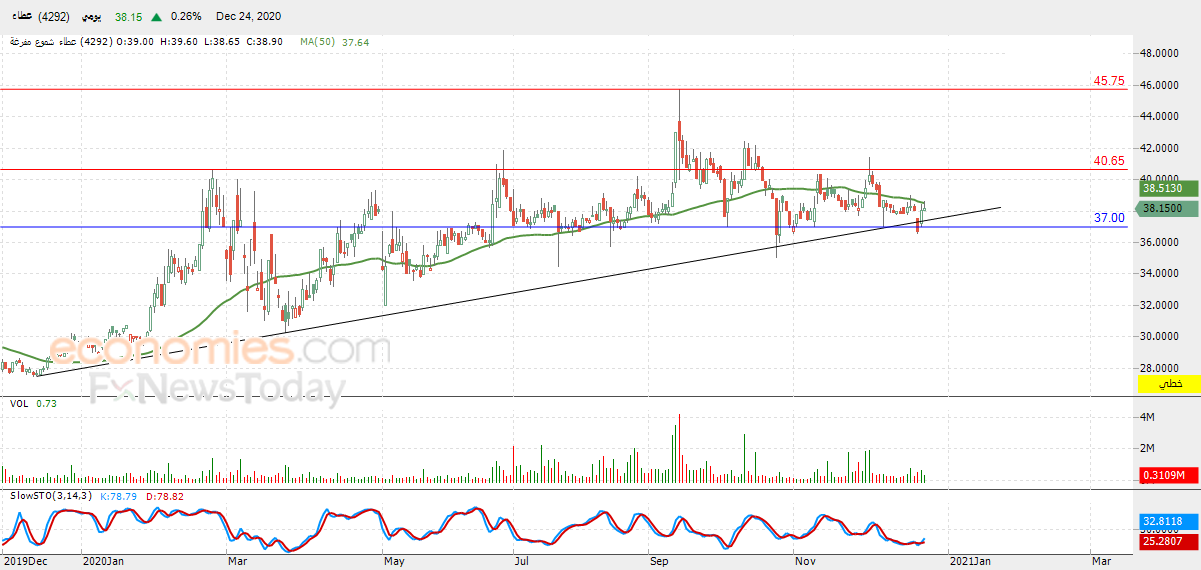This screenshot has height=570, width=1201.
Task: Click the blue 32.8118 stochastic K tag
Action: 1164,521
